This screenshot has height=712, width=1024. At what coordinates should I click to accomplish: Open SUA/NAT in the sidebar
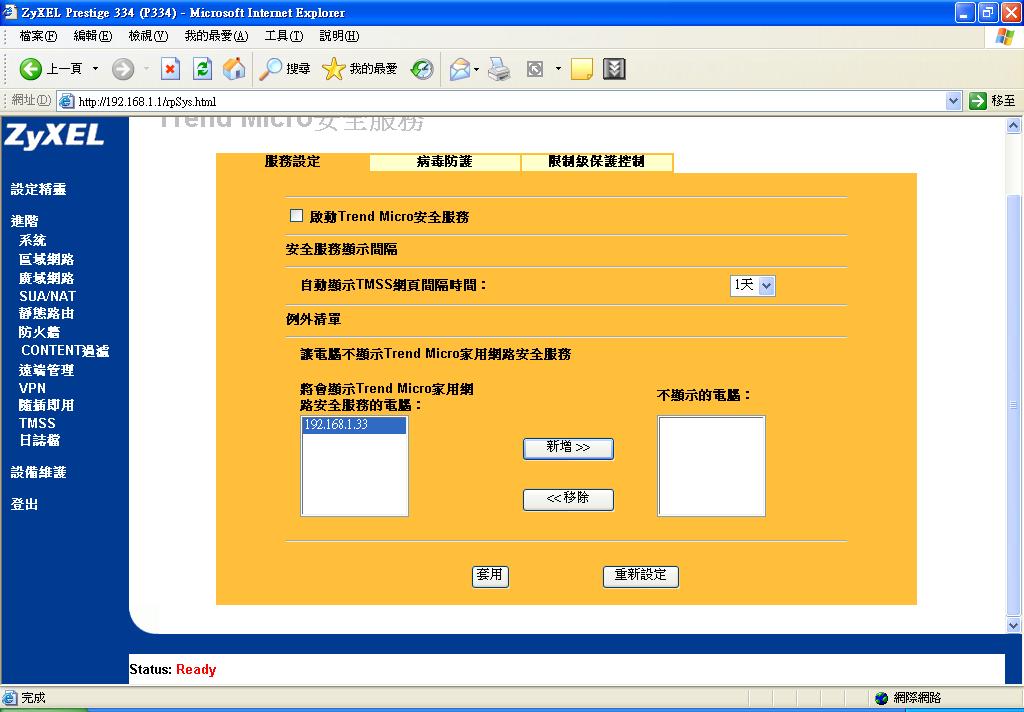[x=47, y=296]
